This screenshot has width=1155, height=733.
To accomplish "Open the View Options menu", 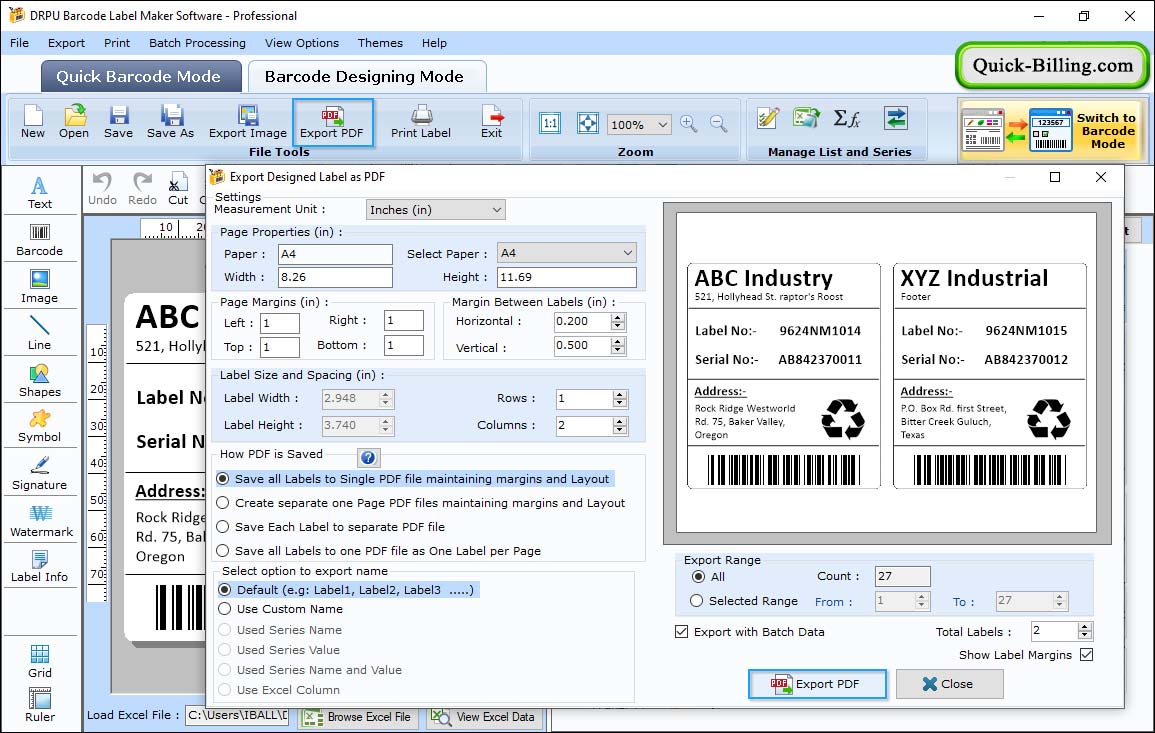I will tap(302, 43).
